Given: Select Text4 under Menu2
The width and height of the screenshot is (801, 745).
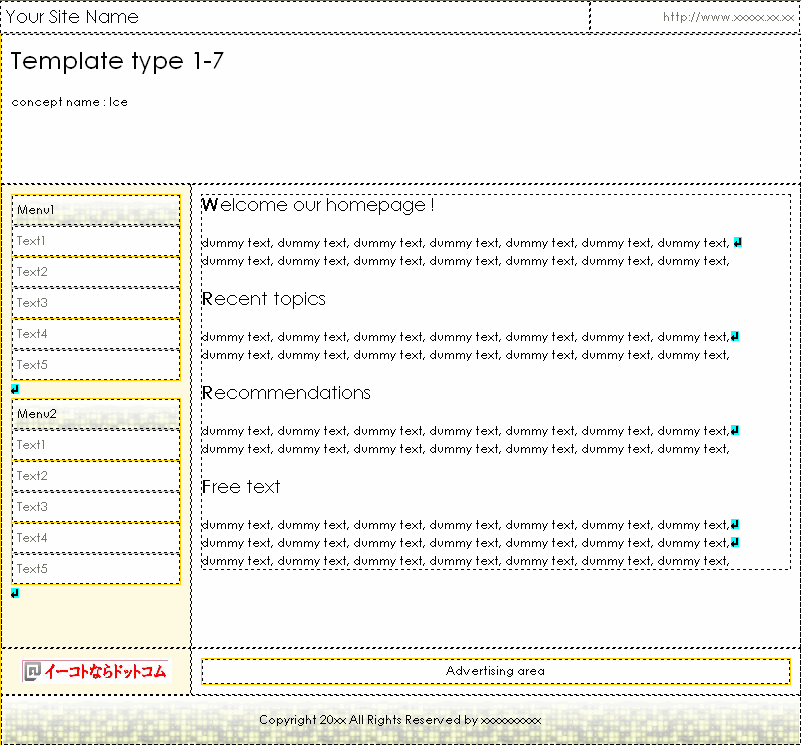Looking at the screenshot, I should [96, 538].
